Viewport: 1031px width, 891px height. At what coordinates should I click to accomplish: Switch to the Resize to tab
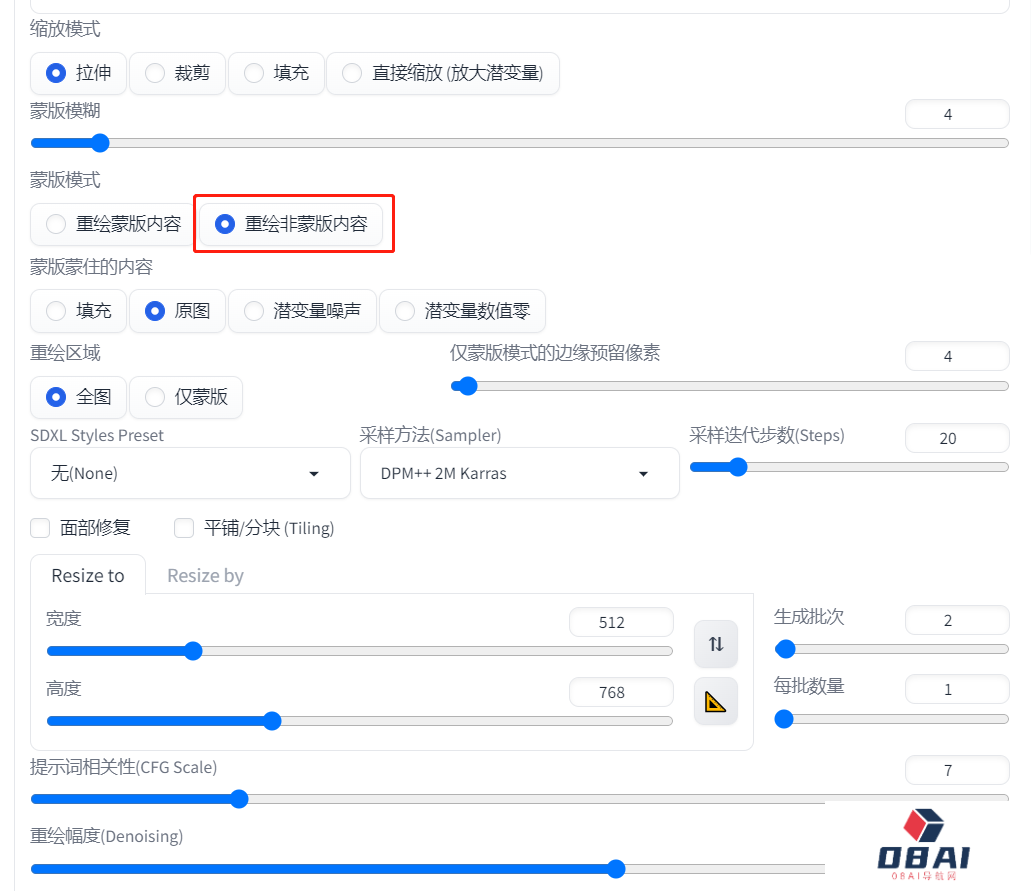(x=88, y=575)
